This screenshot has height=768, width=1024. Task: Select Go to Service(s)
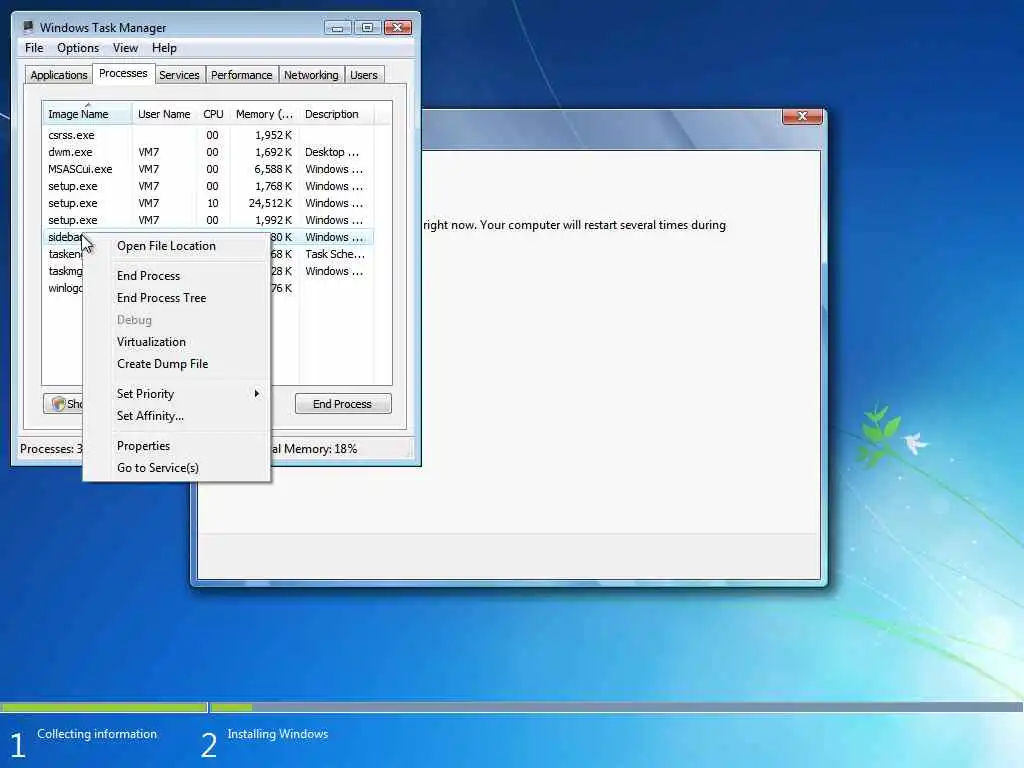point(177,468)
